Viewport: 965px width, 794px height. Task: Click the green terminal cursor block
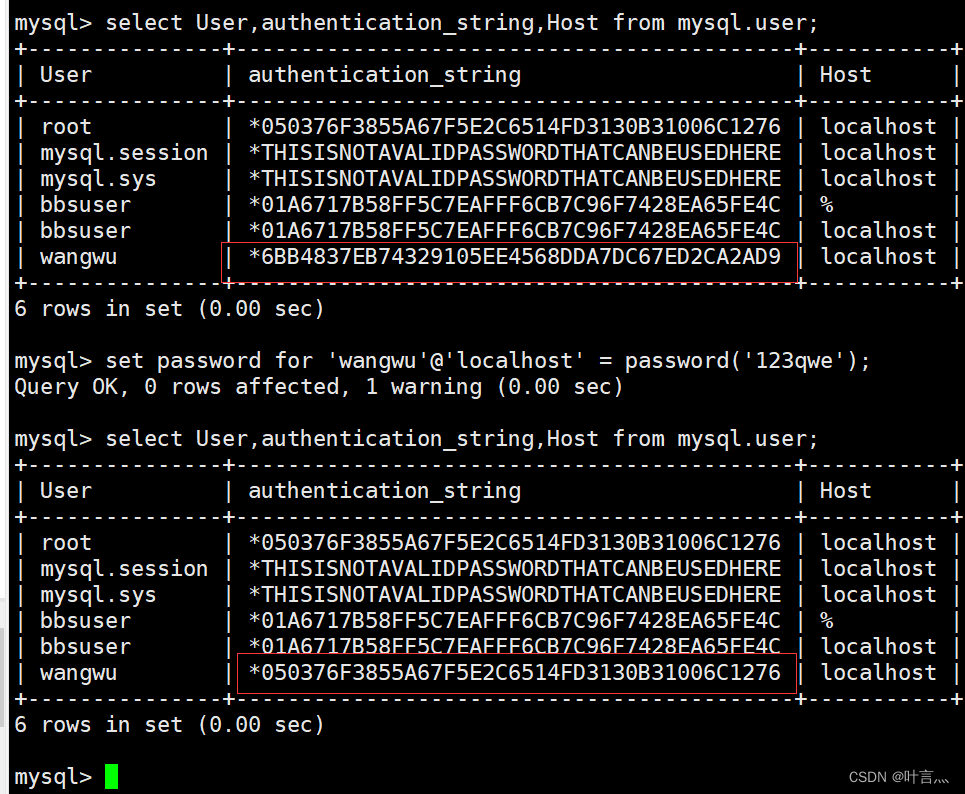[x=111, y=776]
